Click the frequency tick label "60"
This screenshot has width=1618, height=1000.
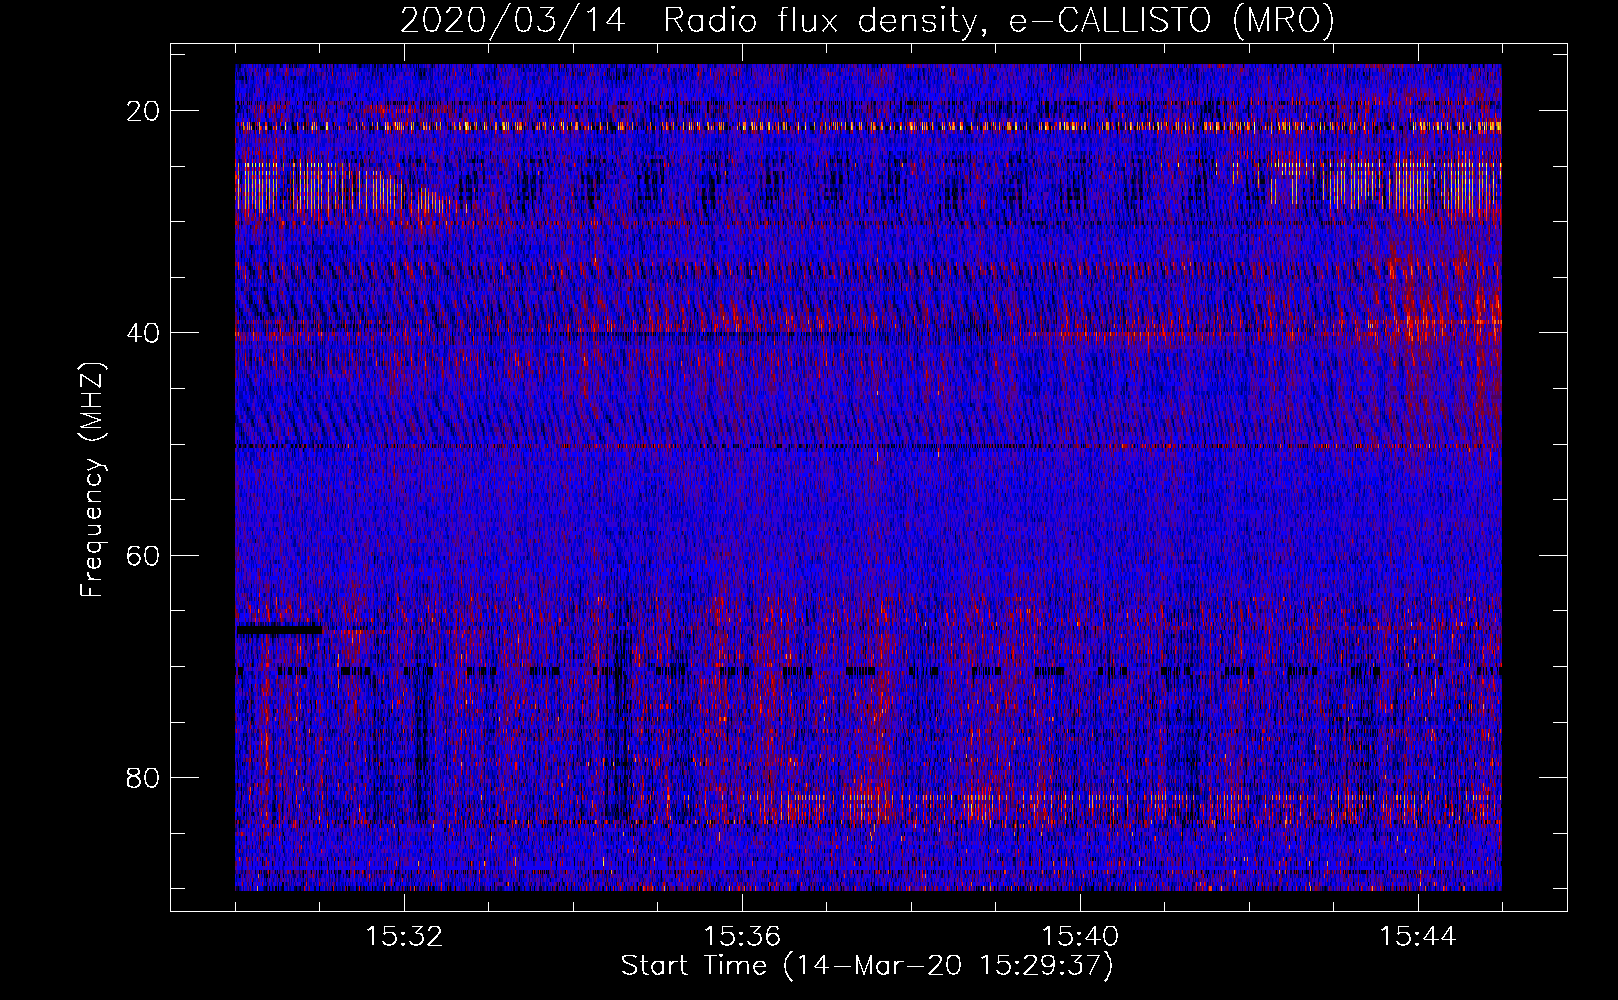[143, 555]
